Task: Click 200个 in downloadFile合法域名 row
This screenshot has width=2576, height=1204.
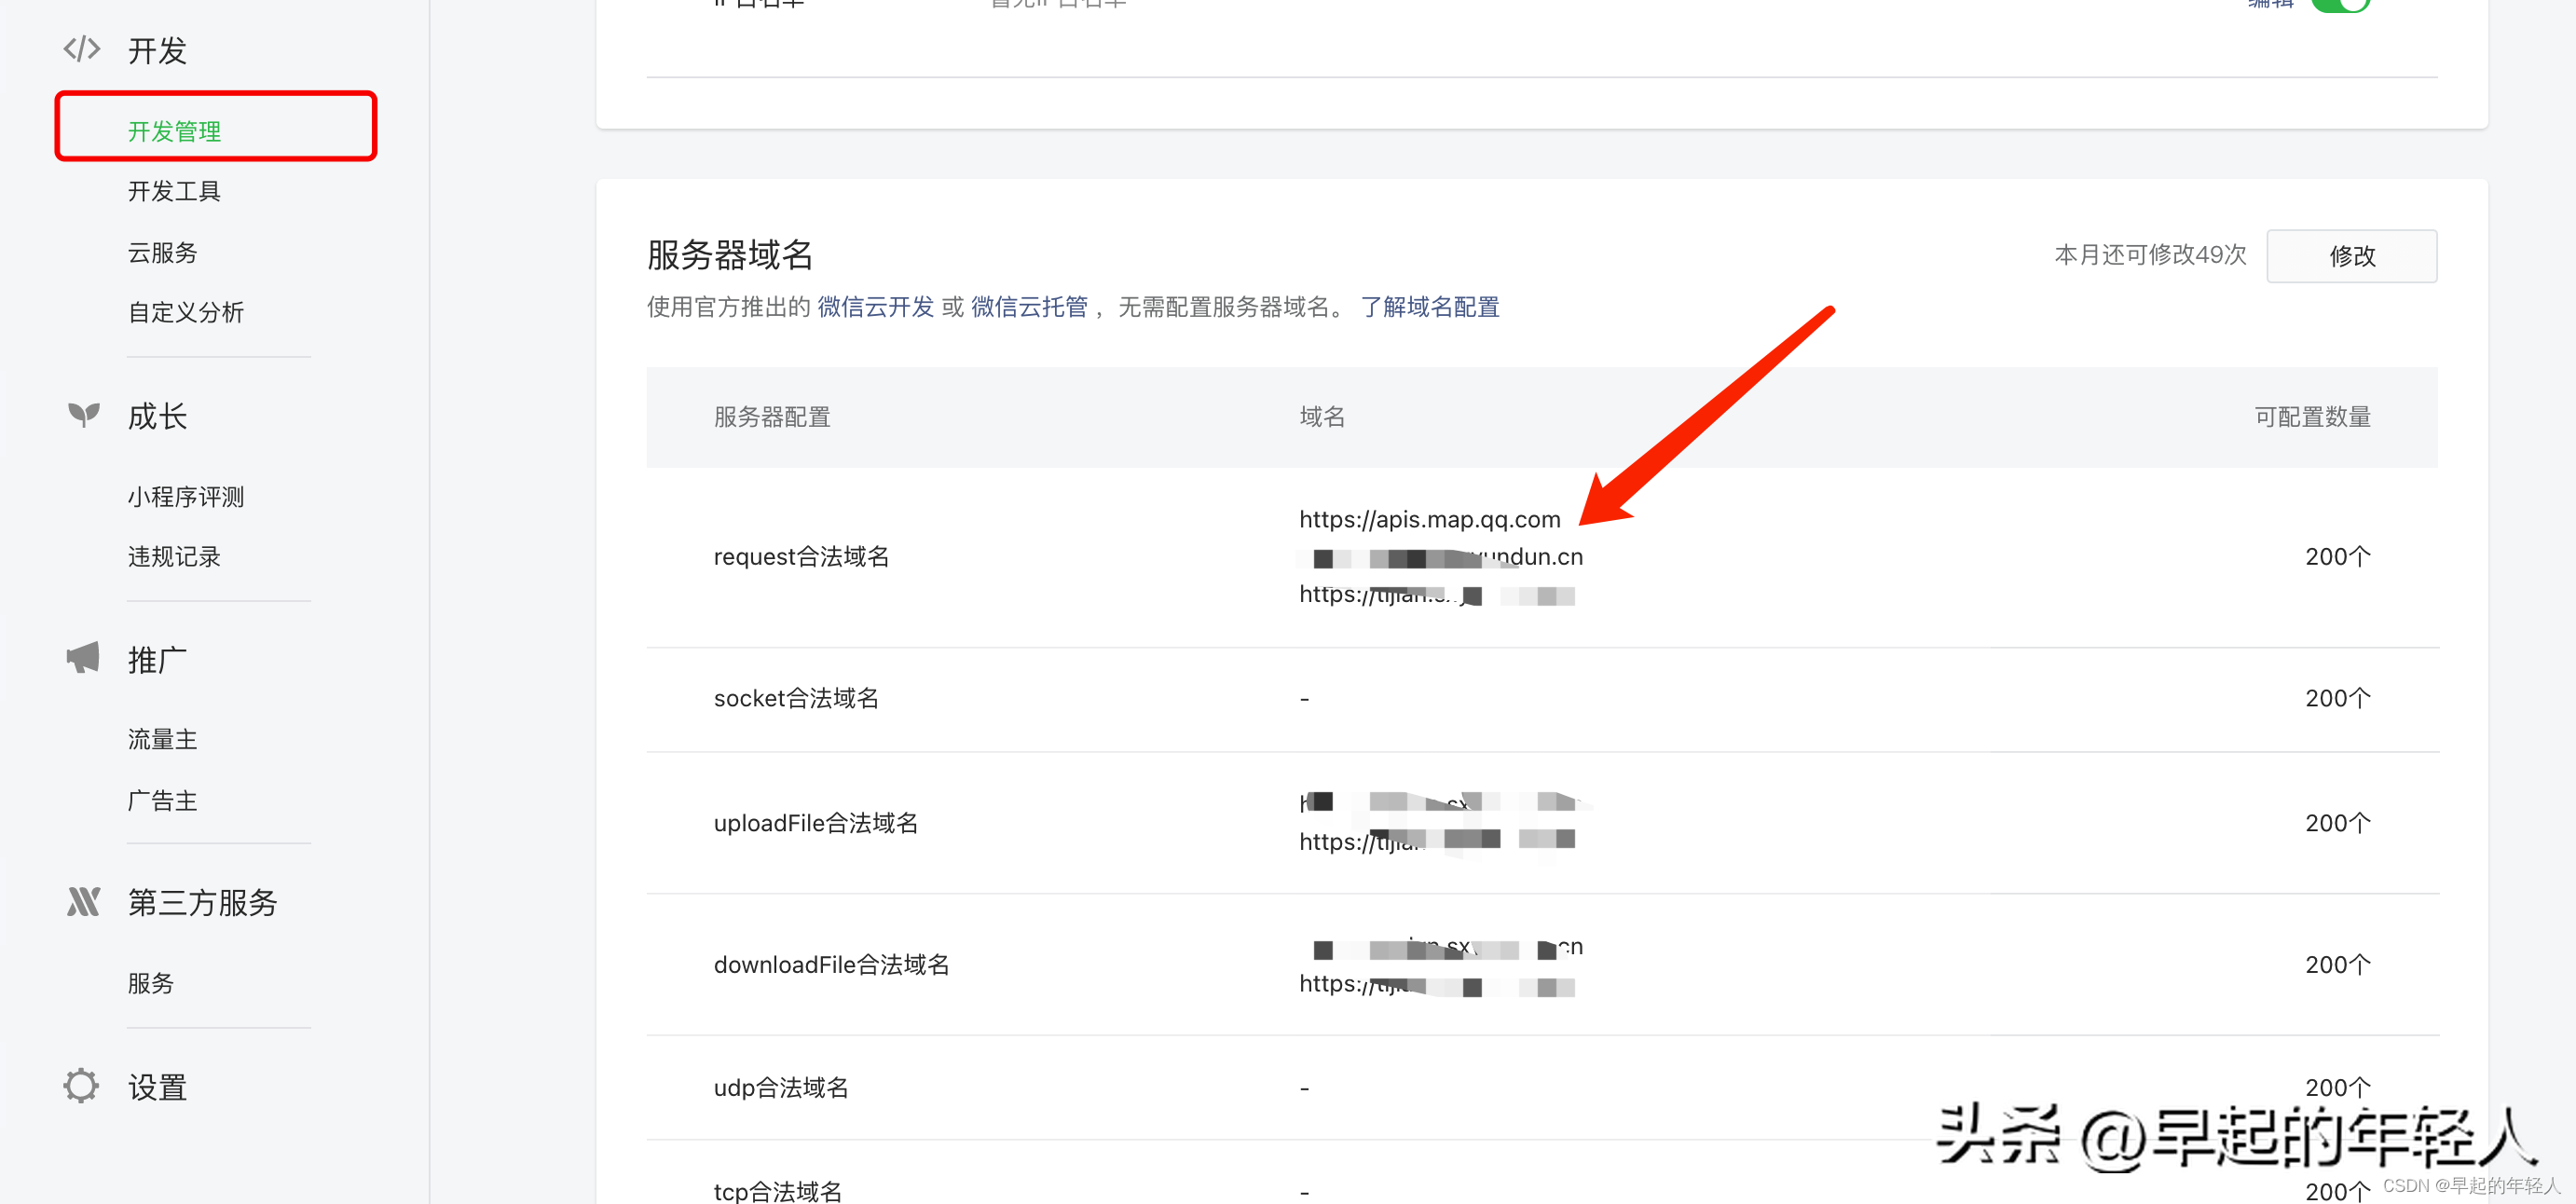Action: 2337,965
